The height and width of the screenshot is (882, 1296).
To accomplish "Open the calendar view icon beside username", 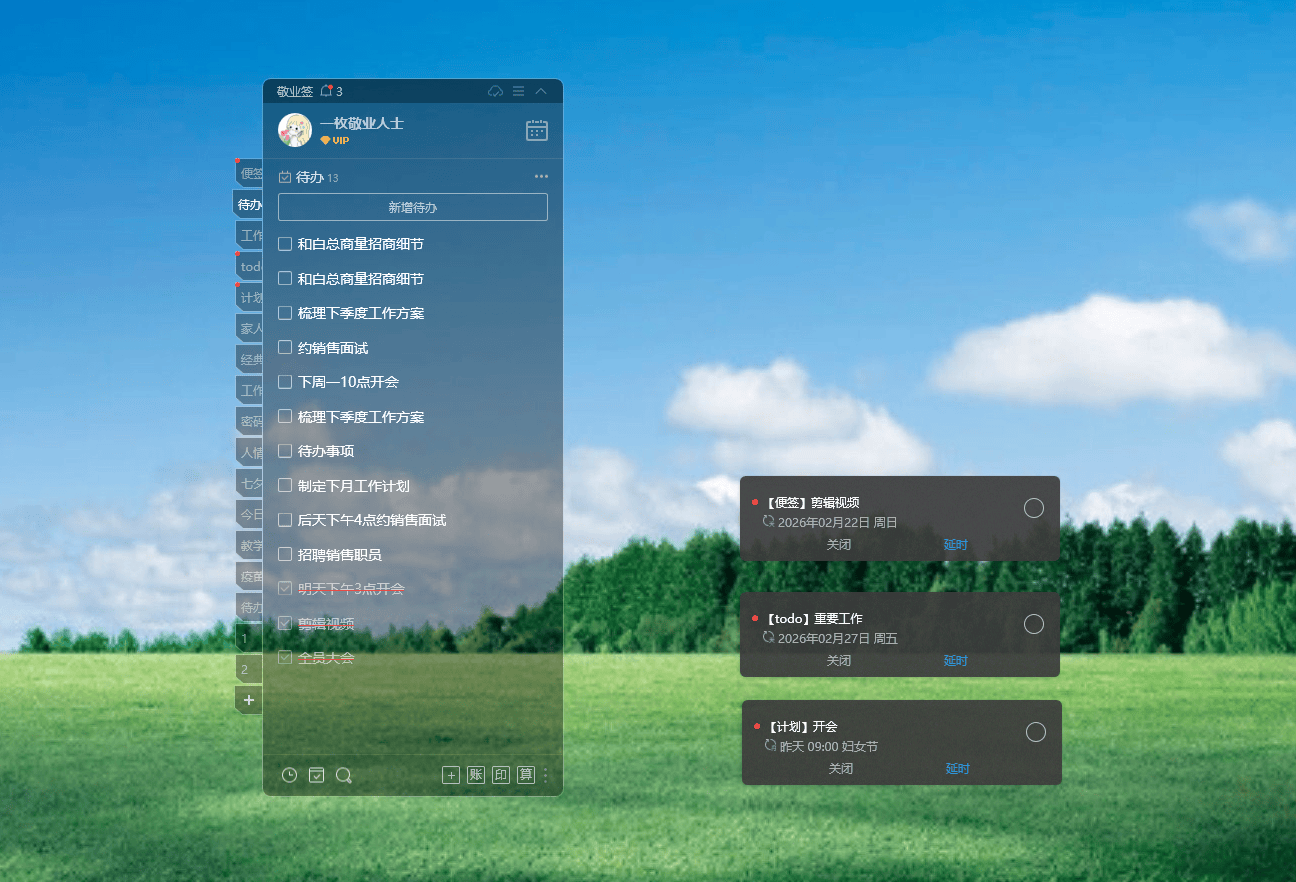I will (537, 130).
